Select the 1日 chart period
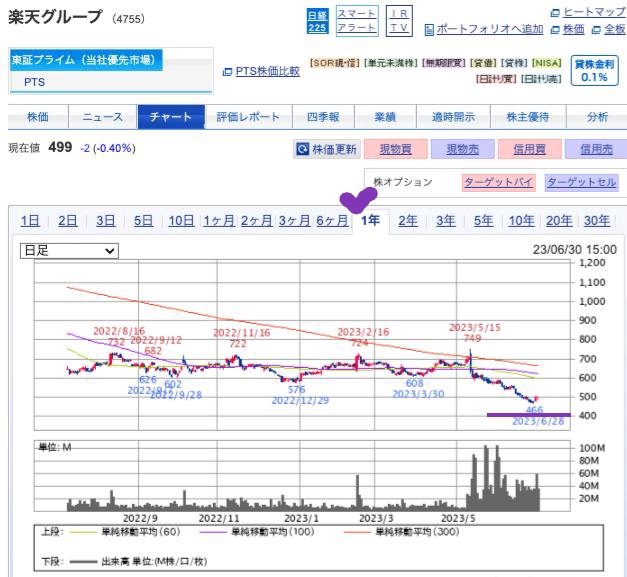This screenshot has width=627, height=577. 30,220
